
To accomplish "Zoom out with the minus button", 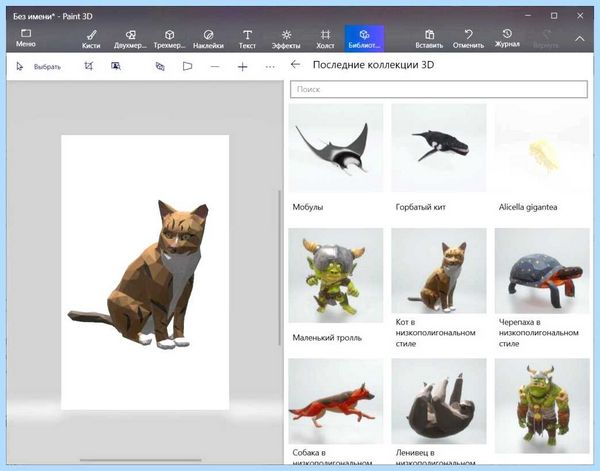I will 215,67.
